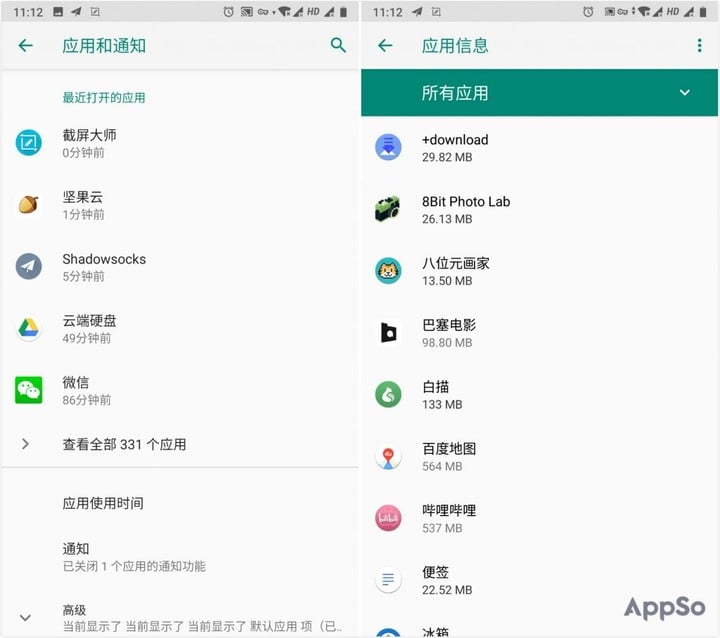Tap the 564 MB size text
This screenshot has width=720, height=638.
[x=442, y=466]
